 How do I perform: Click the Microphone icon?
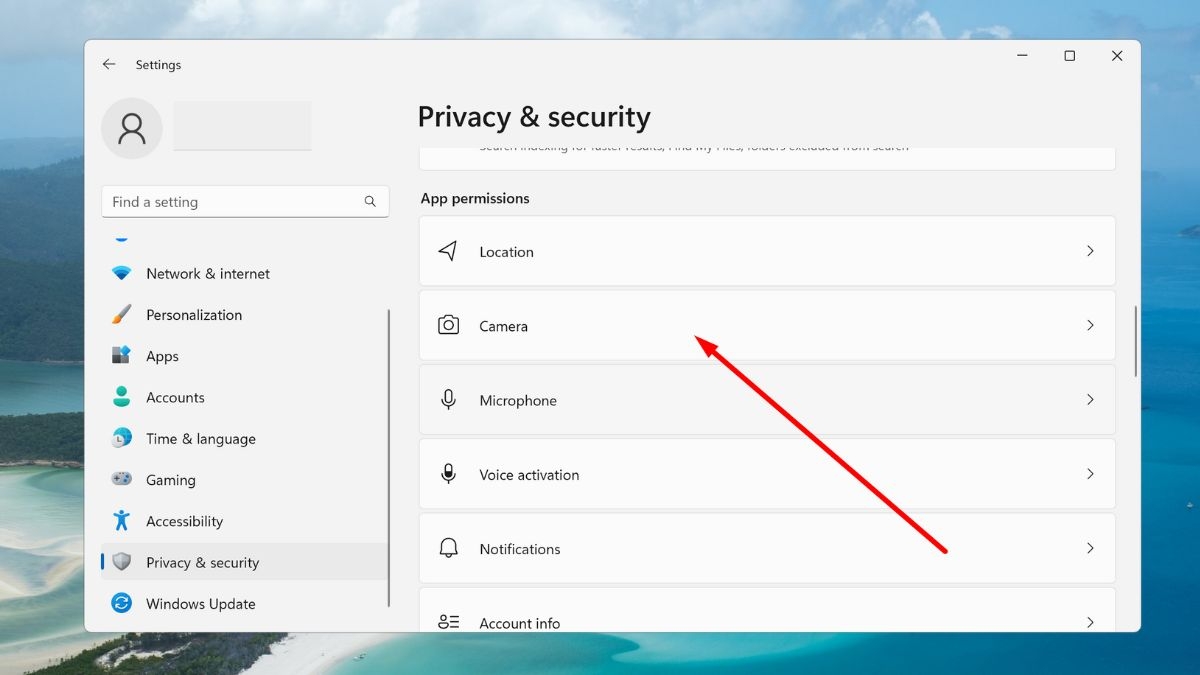pyautogui.click(x=448, y=399)
